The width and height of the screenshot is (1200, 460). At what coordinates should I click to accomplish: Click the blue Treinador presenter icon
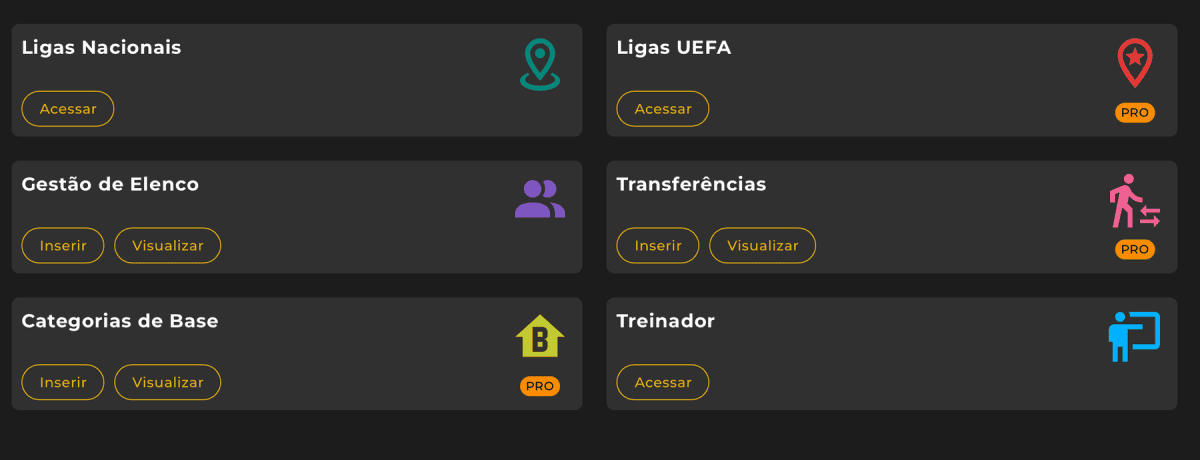coord(1134,336)
